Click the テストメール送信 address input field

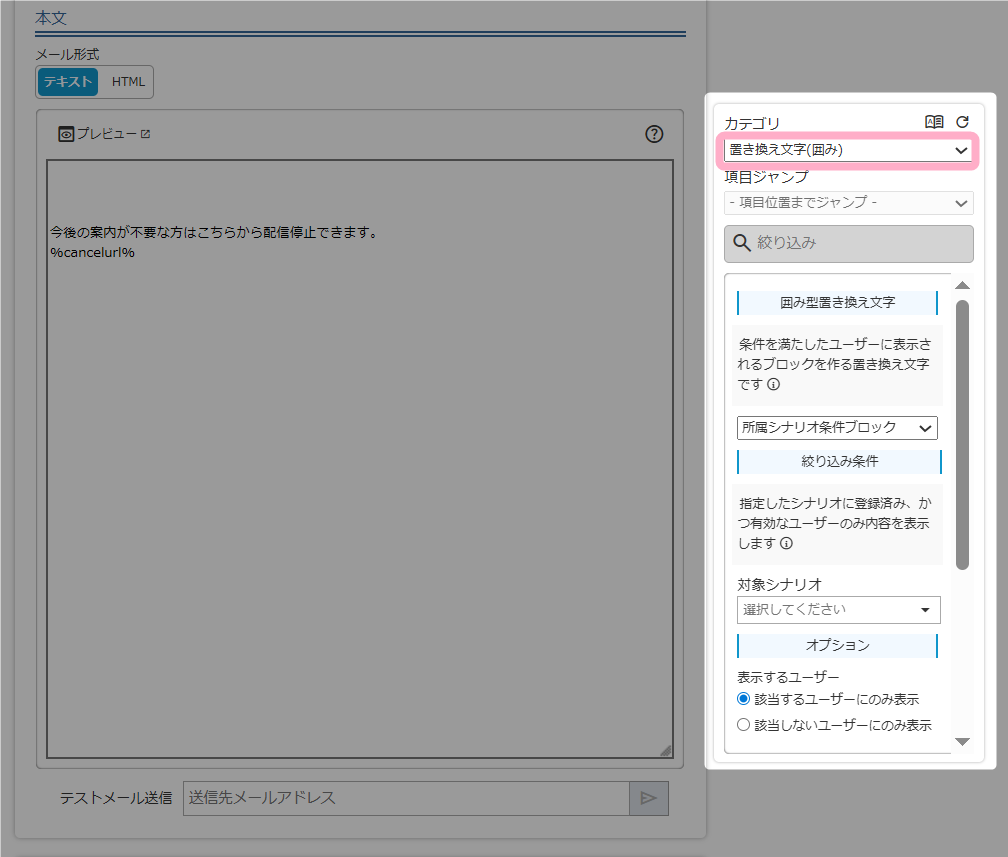tap(405, 798)
